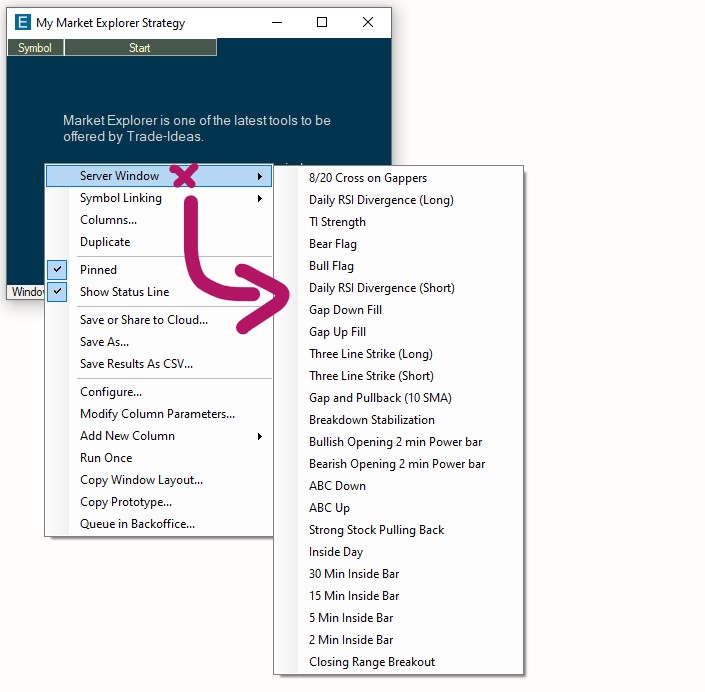Select the ABC Down strategy
Image resolution: width=705 pixels, height=692 pixels.
(x=337, y=486)
